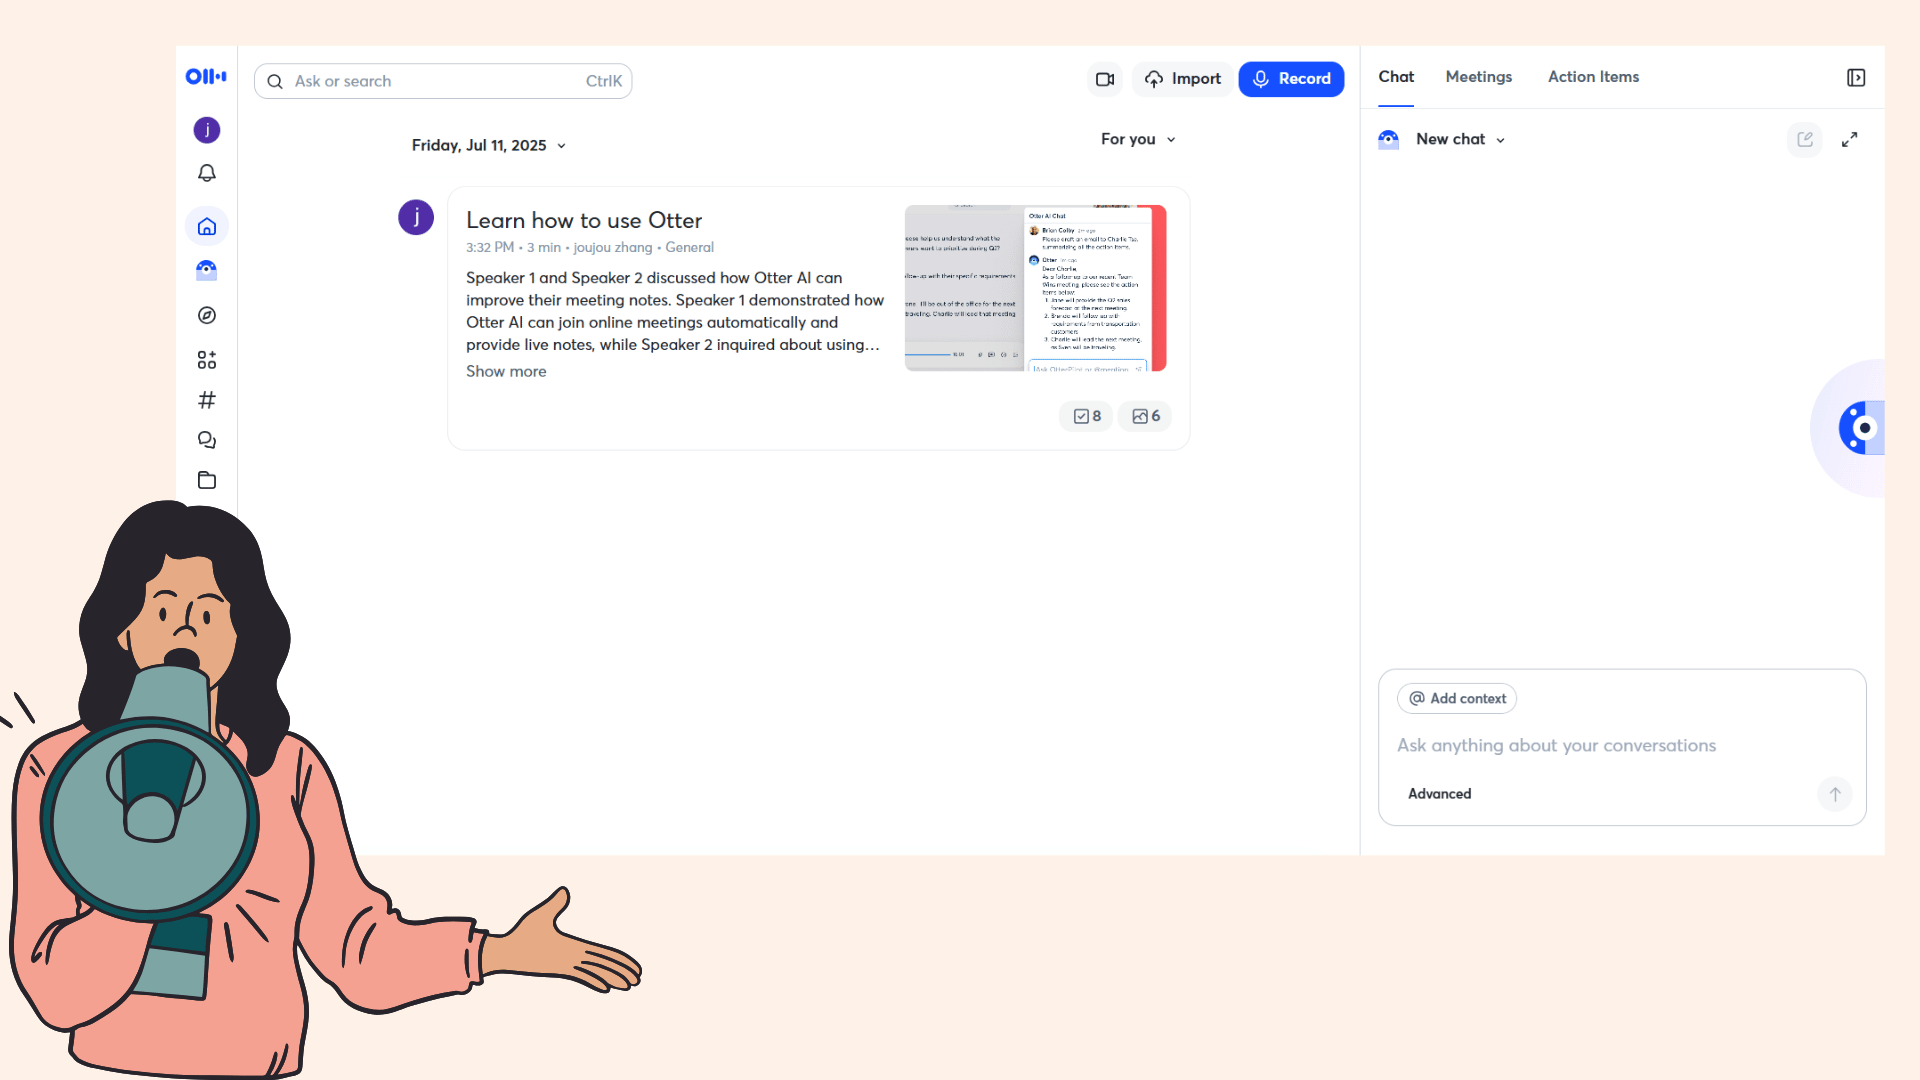The height and width of the screenshot is (1080, 1920).
Task: Click the 'General' channel label on card
Action: tap(690, 248)
